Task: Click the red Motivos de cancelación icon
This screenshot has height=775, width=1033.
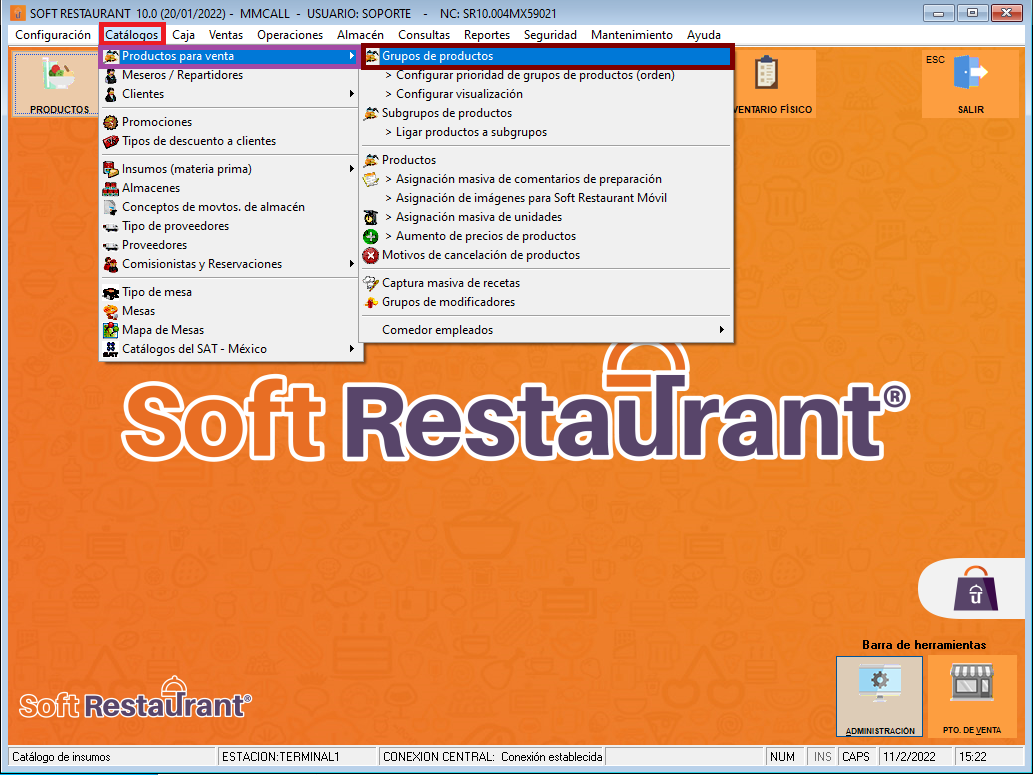Action: click(x=371, y=255)
